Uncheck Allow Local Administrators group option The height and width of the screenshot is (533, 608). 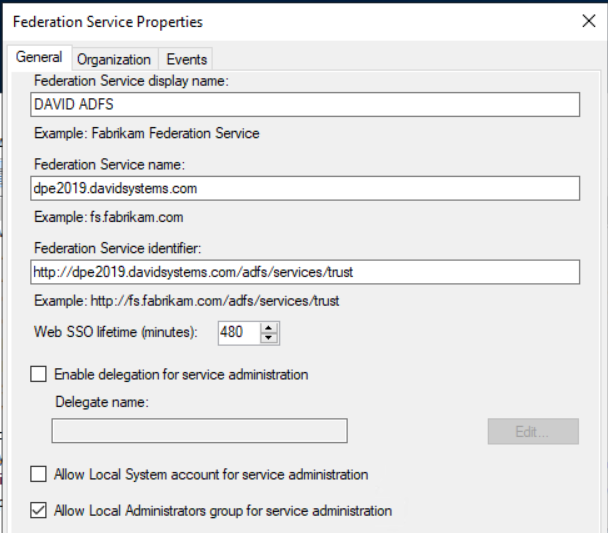pos(39,510)
